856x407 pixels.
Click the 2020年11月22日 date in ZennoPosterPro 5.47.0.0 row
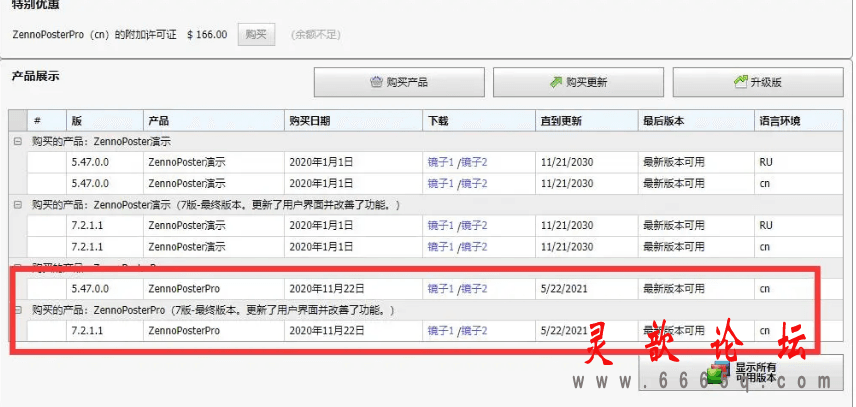pyautogui.click(x=326, y=289)
